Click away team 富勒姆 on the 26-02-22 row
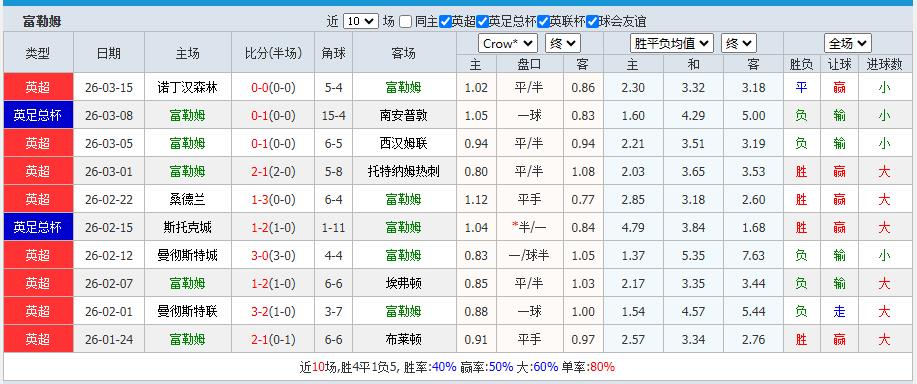The image size is (917, 384). coord(404,199)
